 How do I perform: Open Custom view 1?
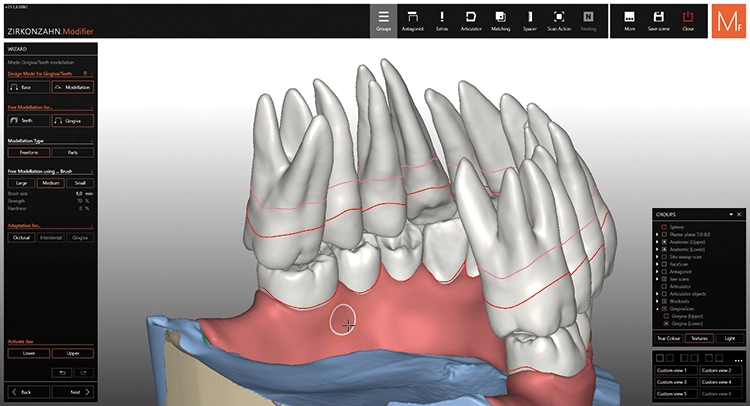(x=676, y=370)
